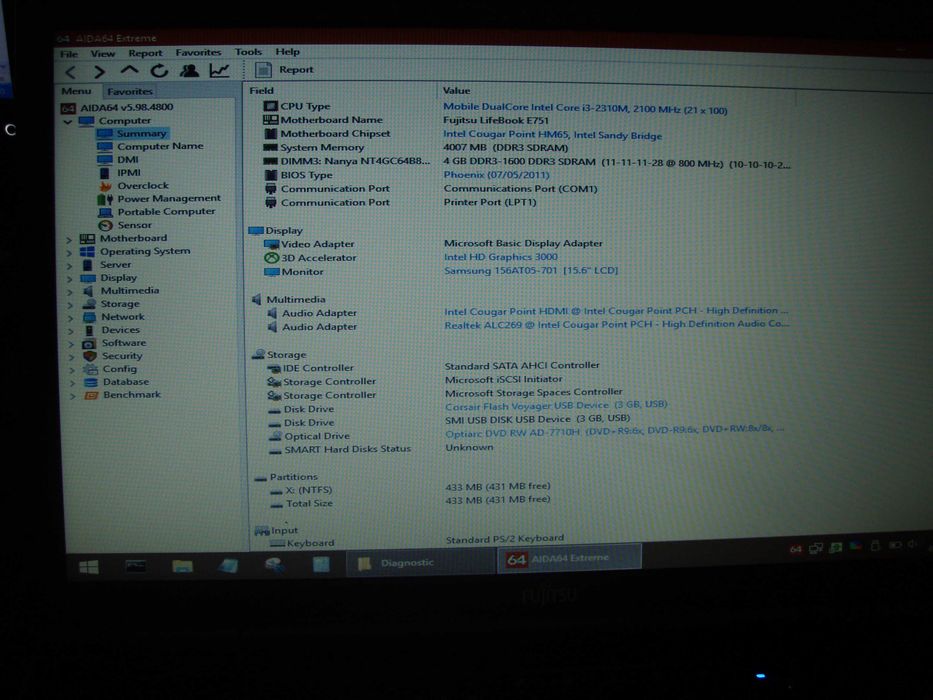Viewport: 933px width, 700px height.
Task: Expand the Network tree node
Action: (x=71, y=318)
